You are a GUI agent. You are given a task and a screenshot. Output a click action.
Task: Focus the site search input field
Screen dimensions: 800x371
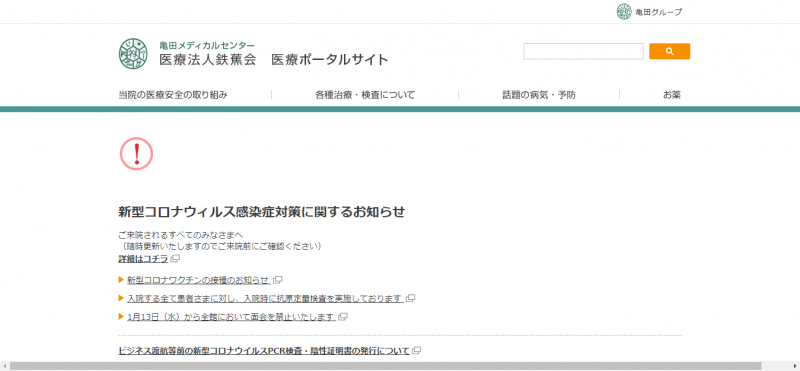point(583,52)
